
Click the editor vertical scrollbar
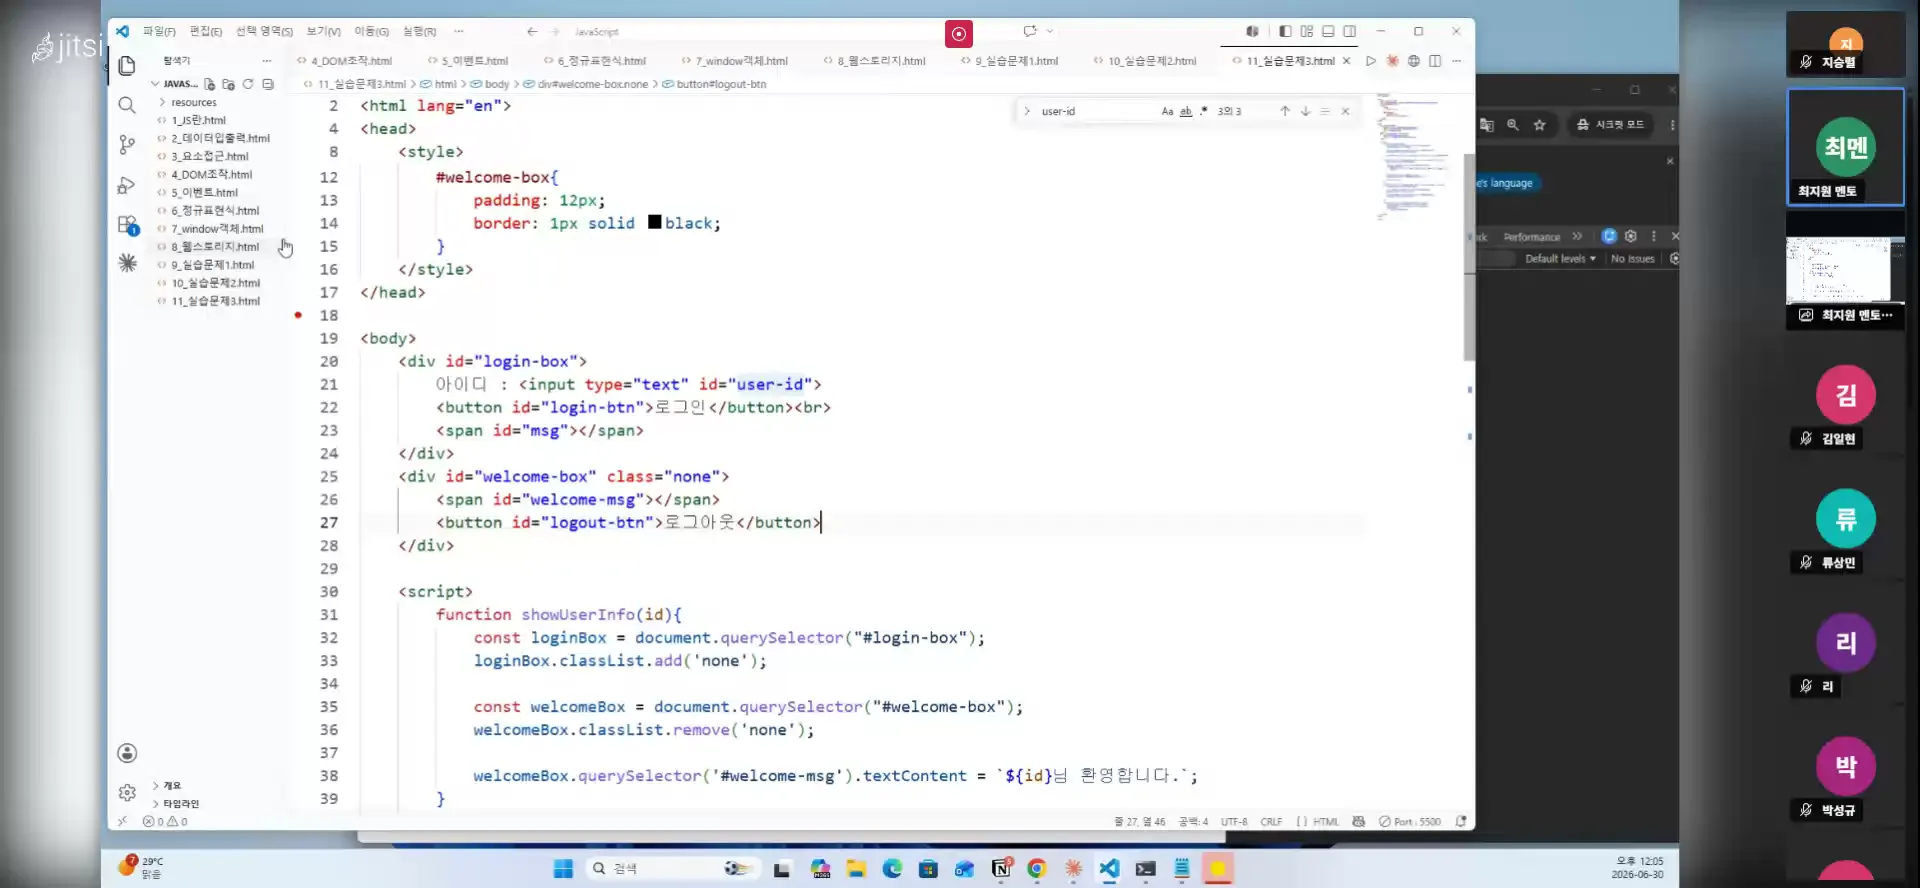tap(1469, 257)
